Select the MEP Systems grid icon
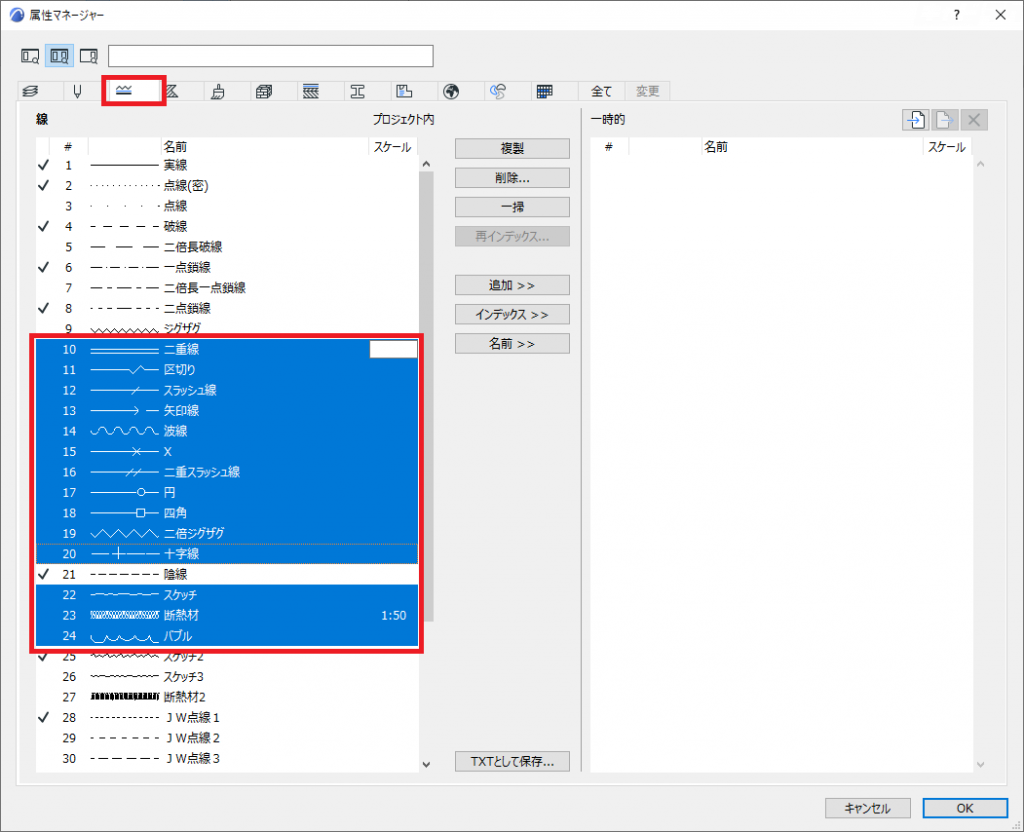 tap(543, 90)
